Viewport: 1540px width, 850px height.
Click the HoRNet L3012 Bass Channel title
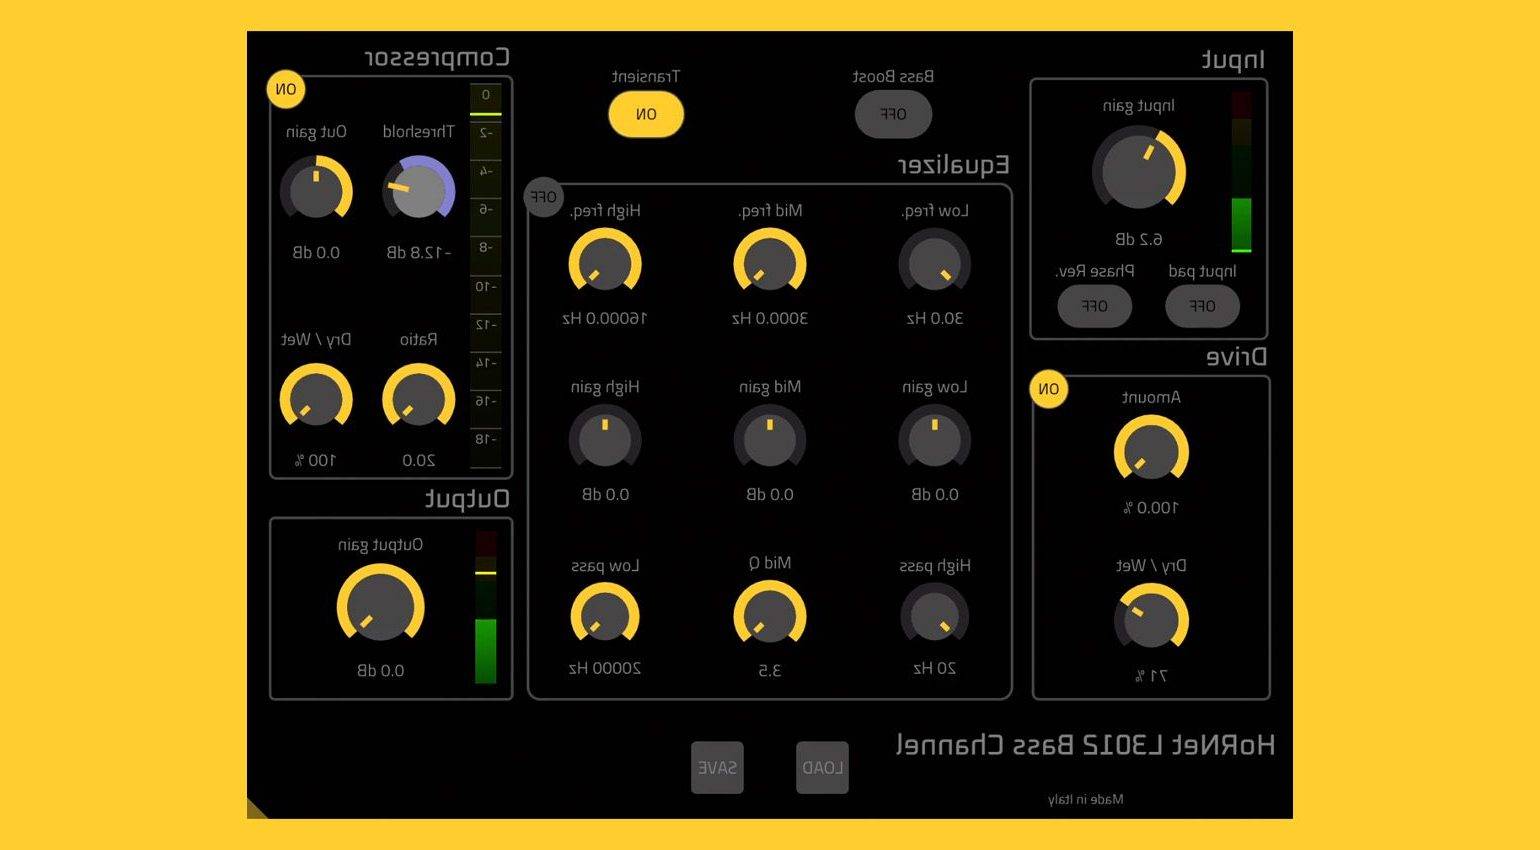(1085, 745)
